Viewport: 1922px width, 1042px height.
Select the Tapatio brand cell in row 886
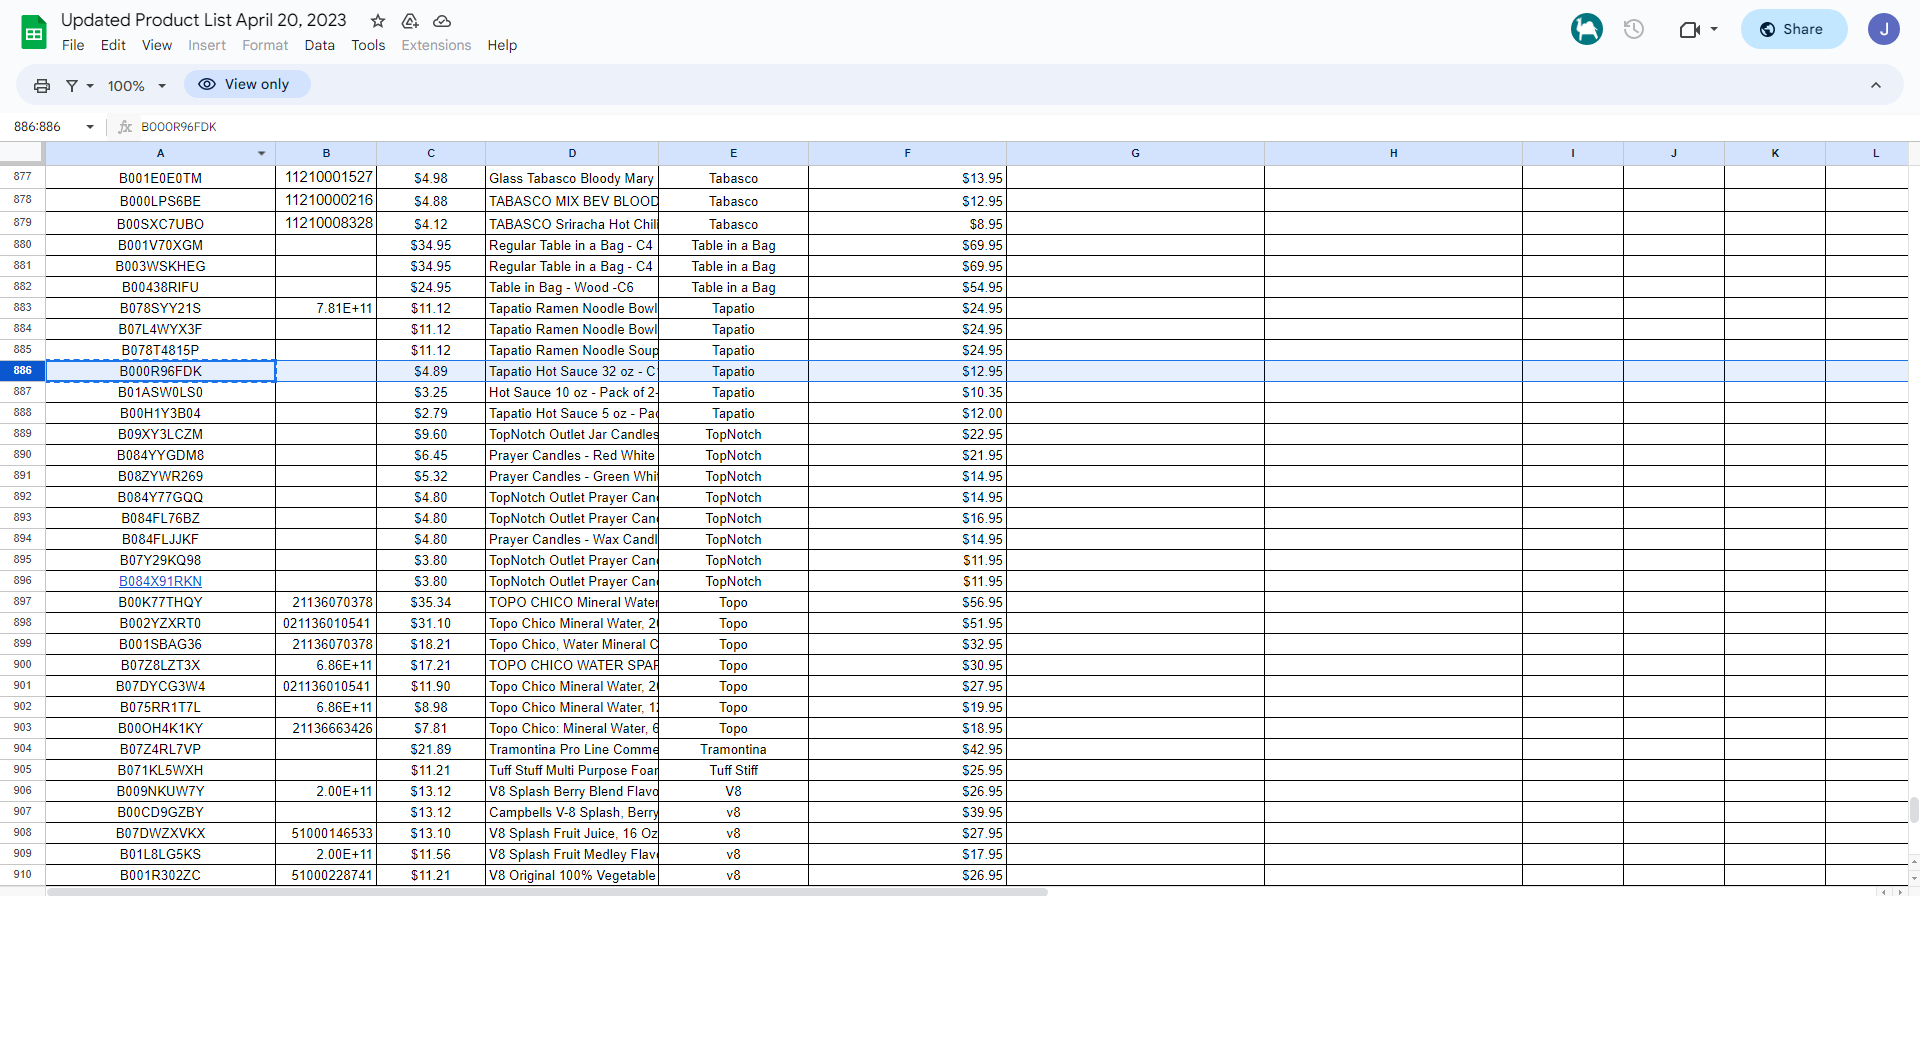click(733, 371)
